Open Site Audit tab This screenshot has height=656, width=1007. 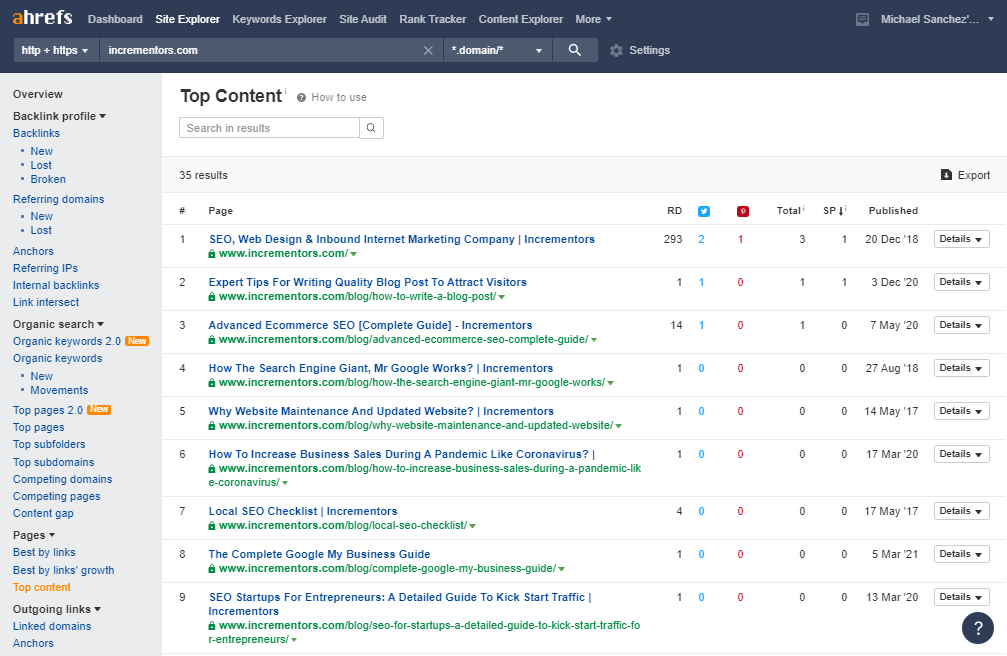coord(363,19)
